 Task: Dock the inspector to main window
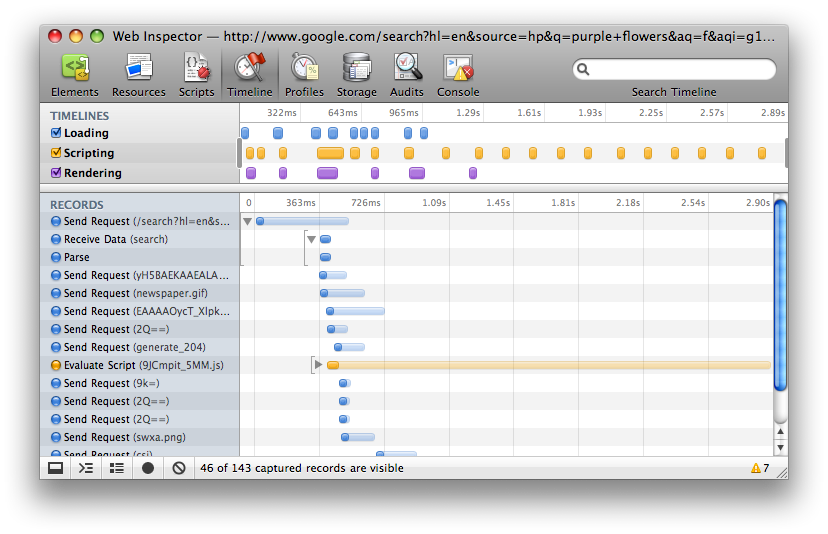56,468
